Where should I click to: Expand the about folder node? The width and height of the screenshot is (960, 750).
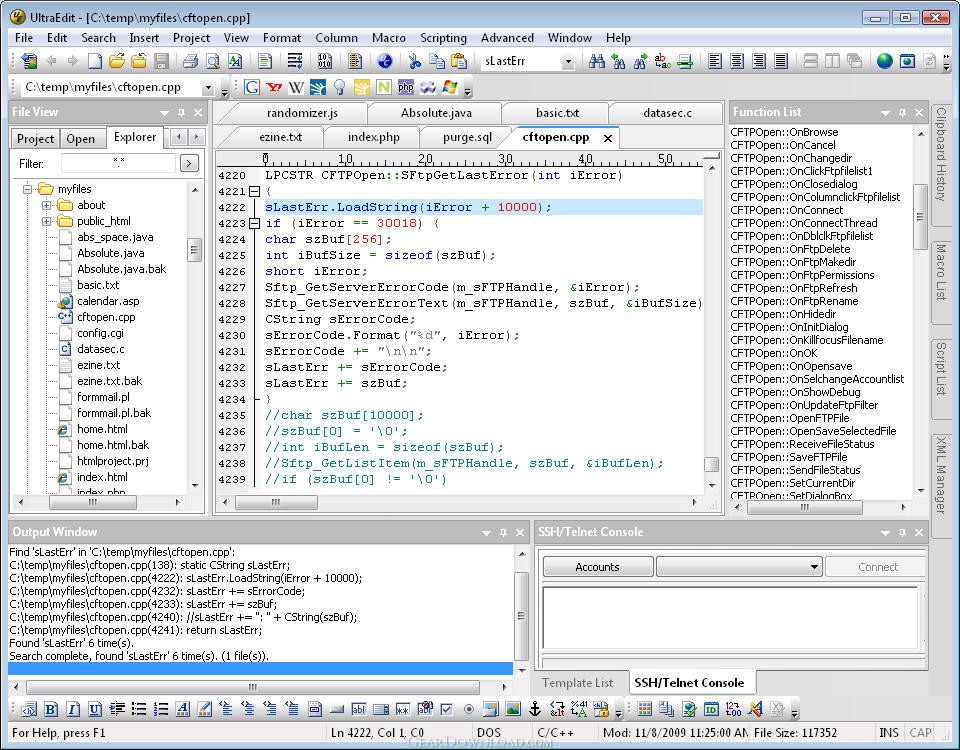pos(47,205)
